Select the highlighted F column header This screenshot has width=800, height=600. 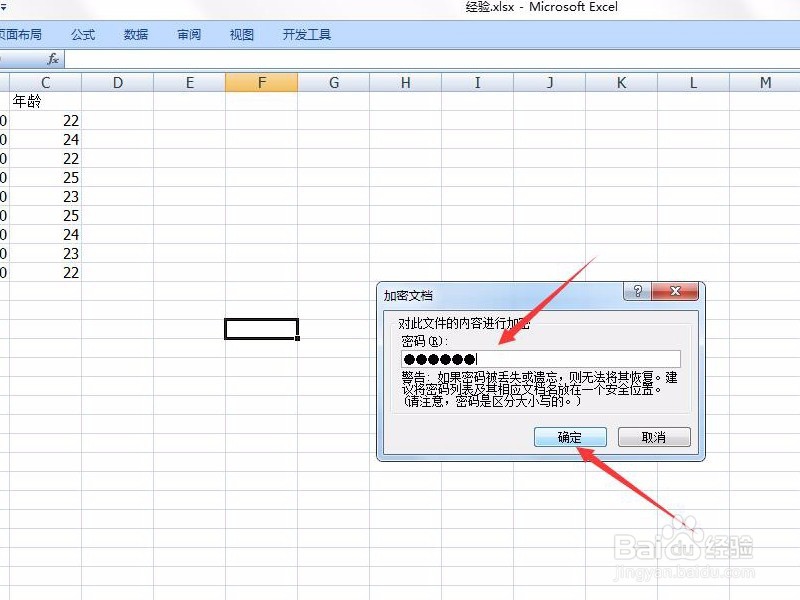261,82
